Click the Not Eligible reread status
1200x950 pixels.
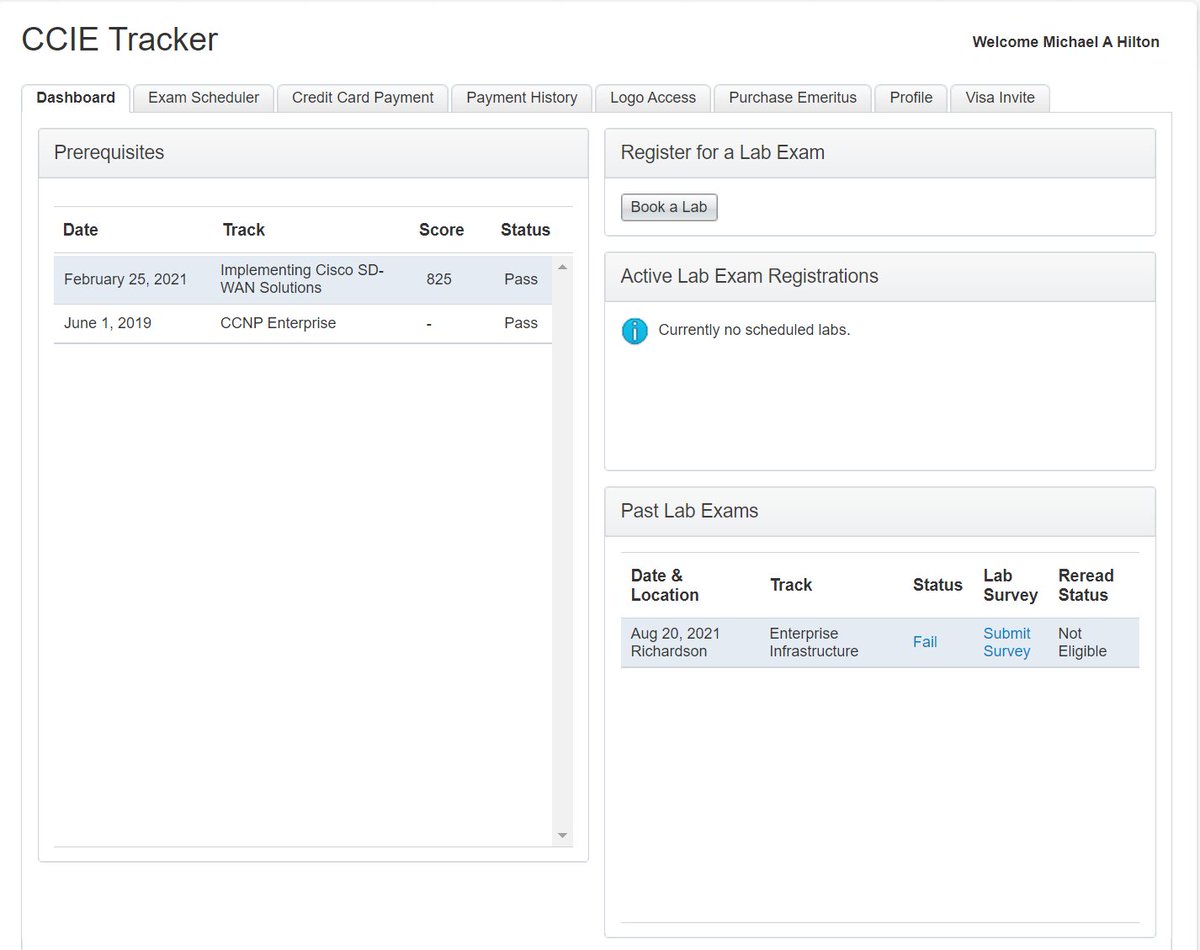coord(1082,642)
